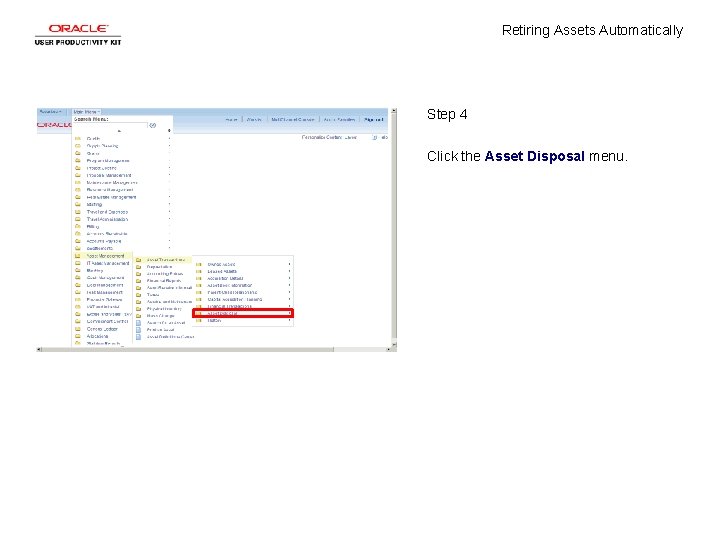Screen dimensions: 720x540
Task: Click folder icon beside IT Asset Management
Action: tap(78, 263)
